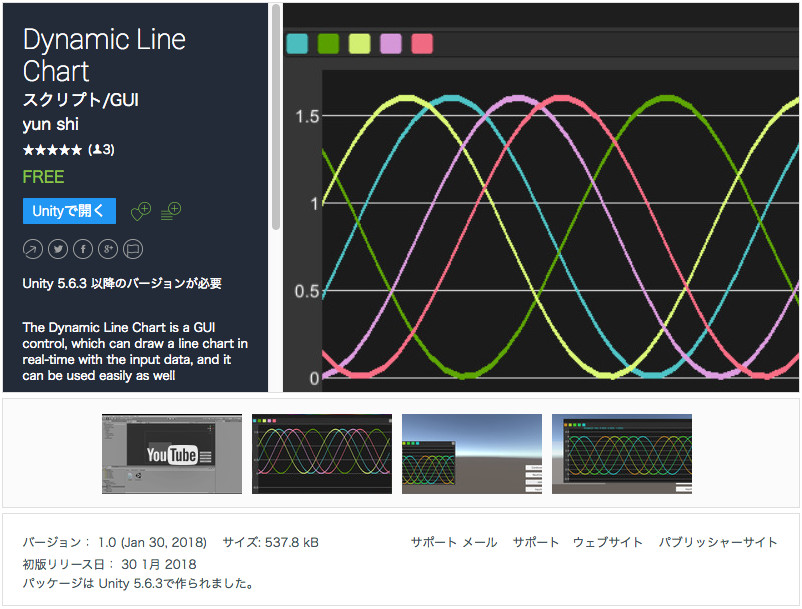The width and height of the screenshot is (802, 609).
Task: Open the standalone サポート link
Action: pyautogui.click(x=536, y=542)
